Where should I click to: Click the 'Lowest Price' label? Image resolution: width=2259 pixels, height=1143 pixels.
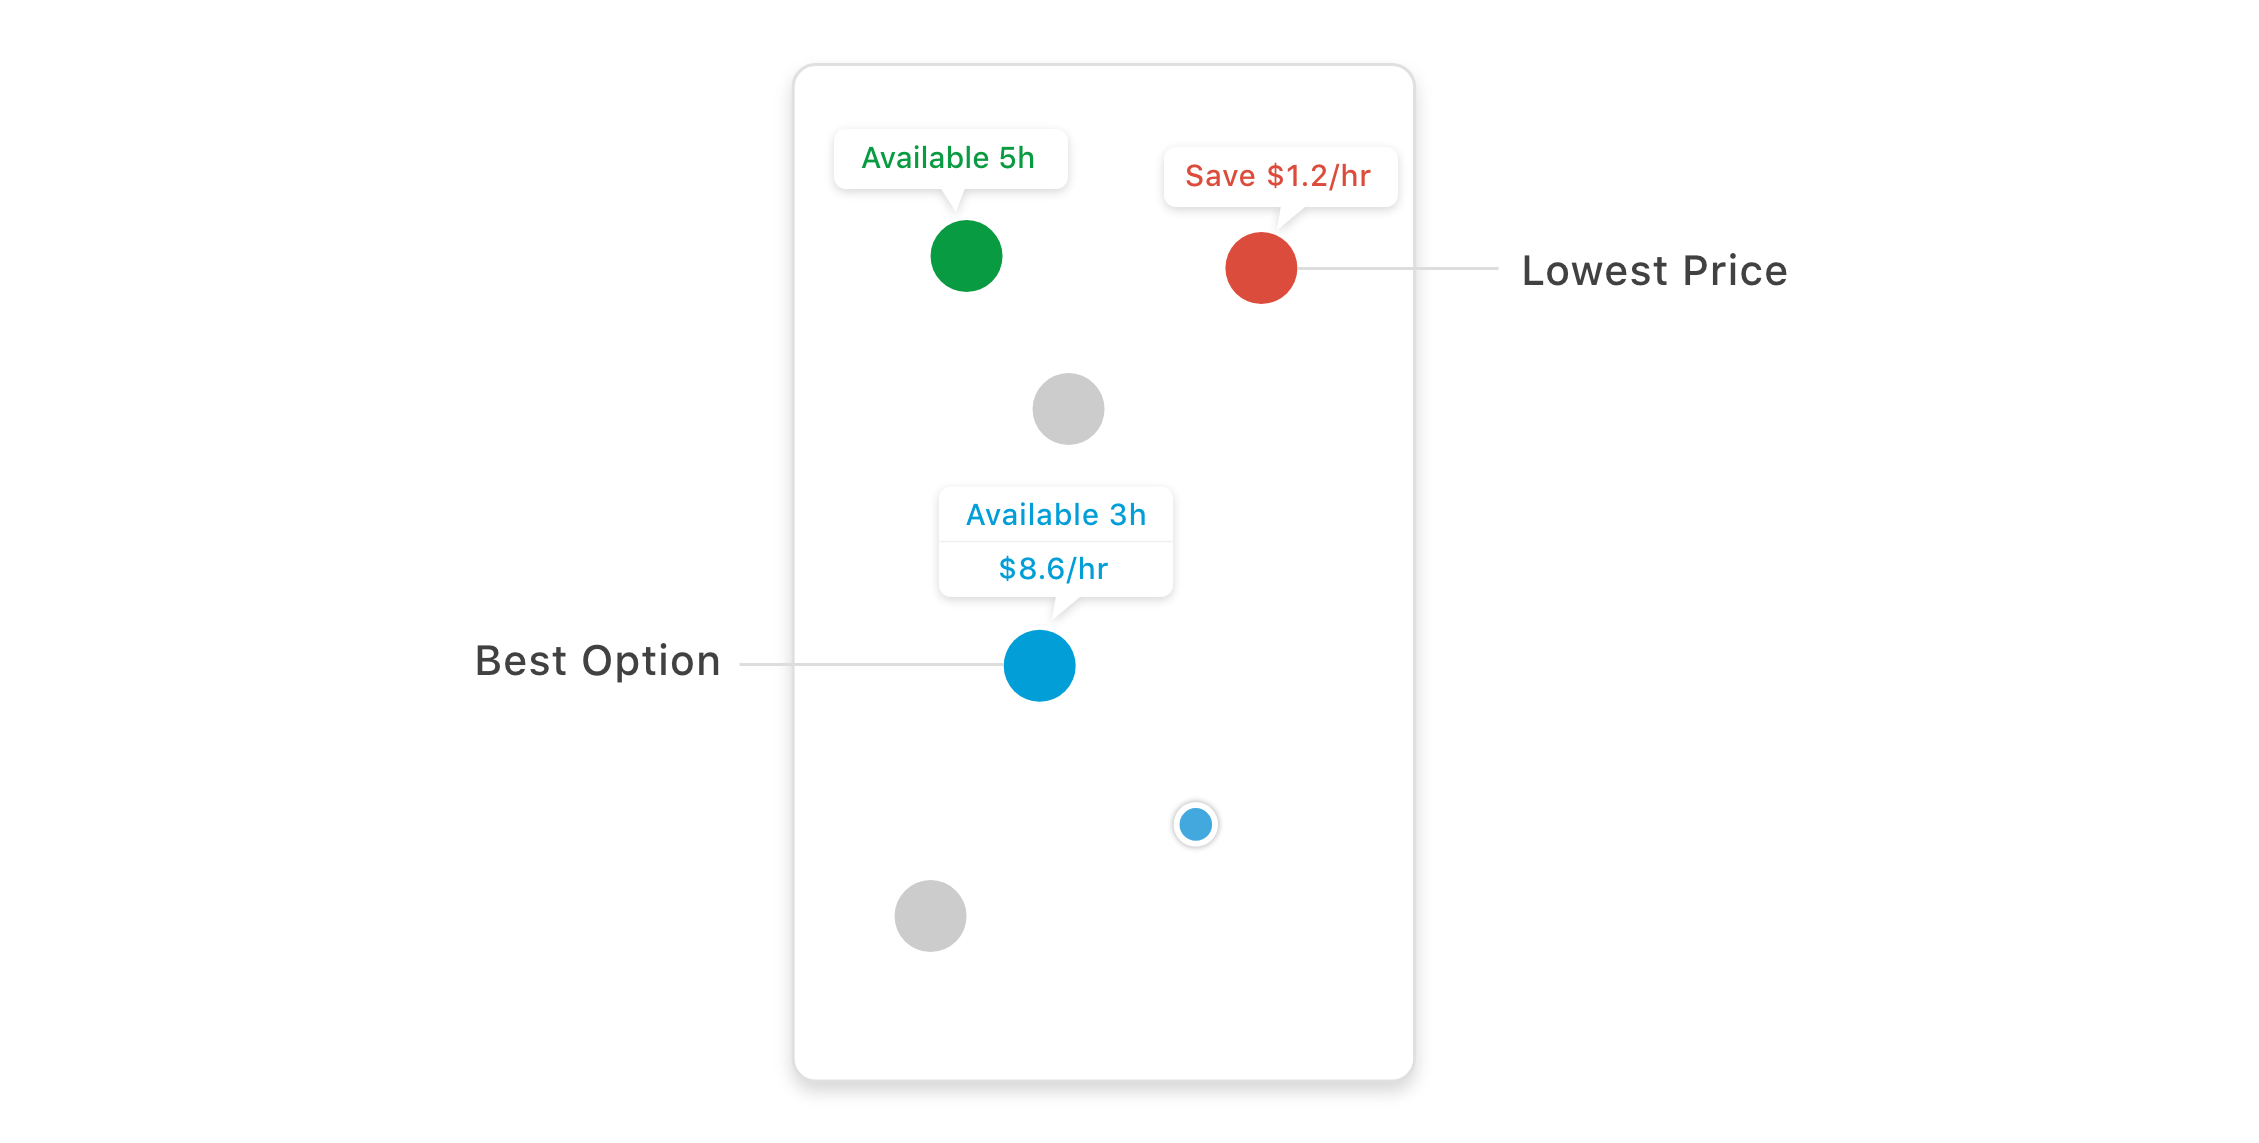1654,271
